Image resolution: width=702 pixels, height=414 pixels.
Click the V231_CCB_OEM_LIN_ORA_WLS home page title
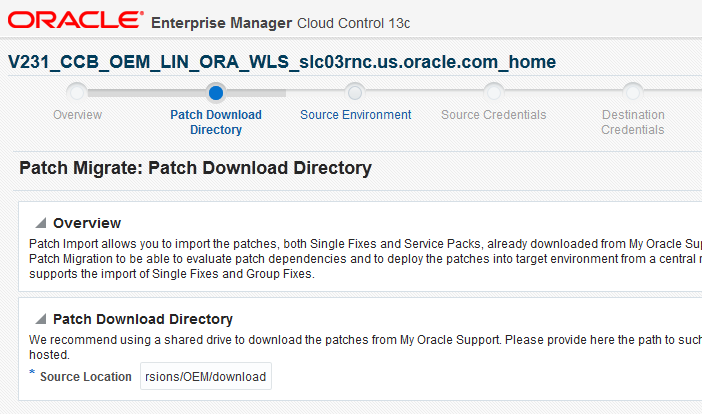click(282, 62)
